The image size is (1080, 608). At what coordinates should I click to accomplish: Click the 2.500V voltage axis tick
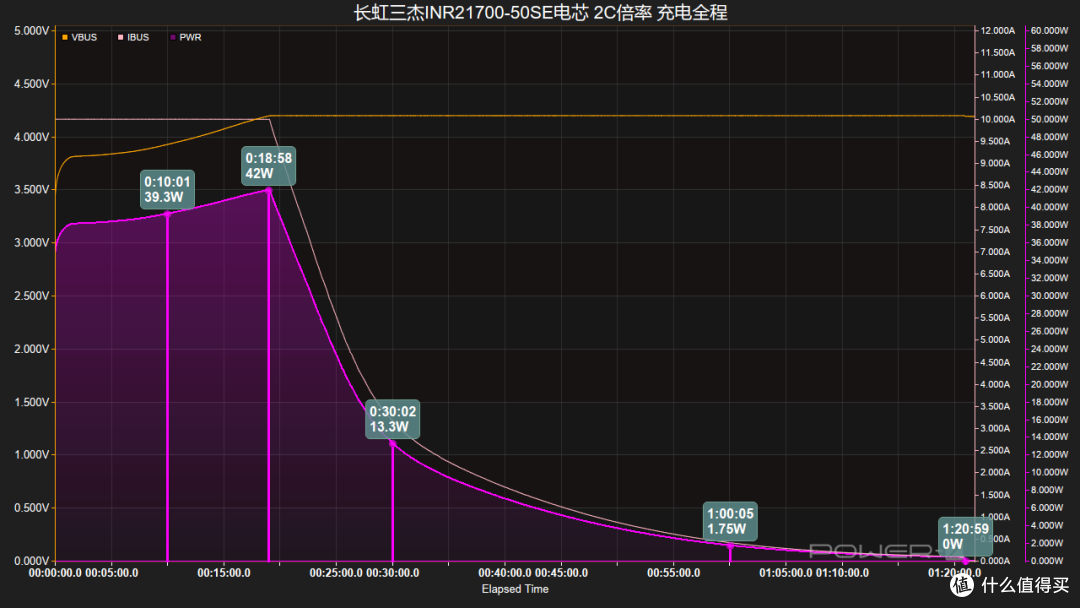pyautogui.click(x=32, y=296)
